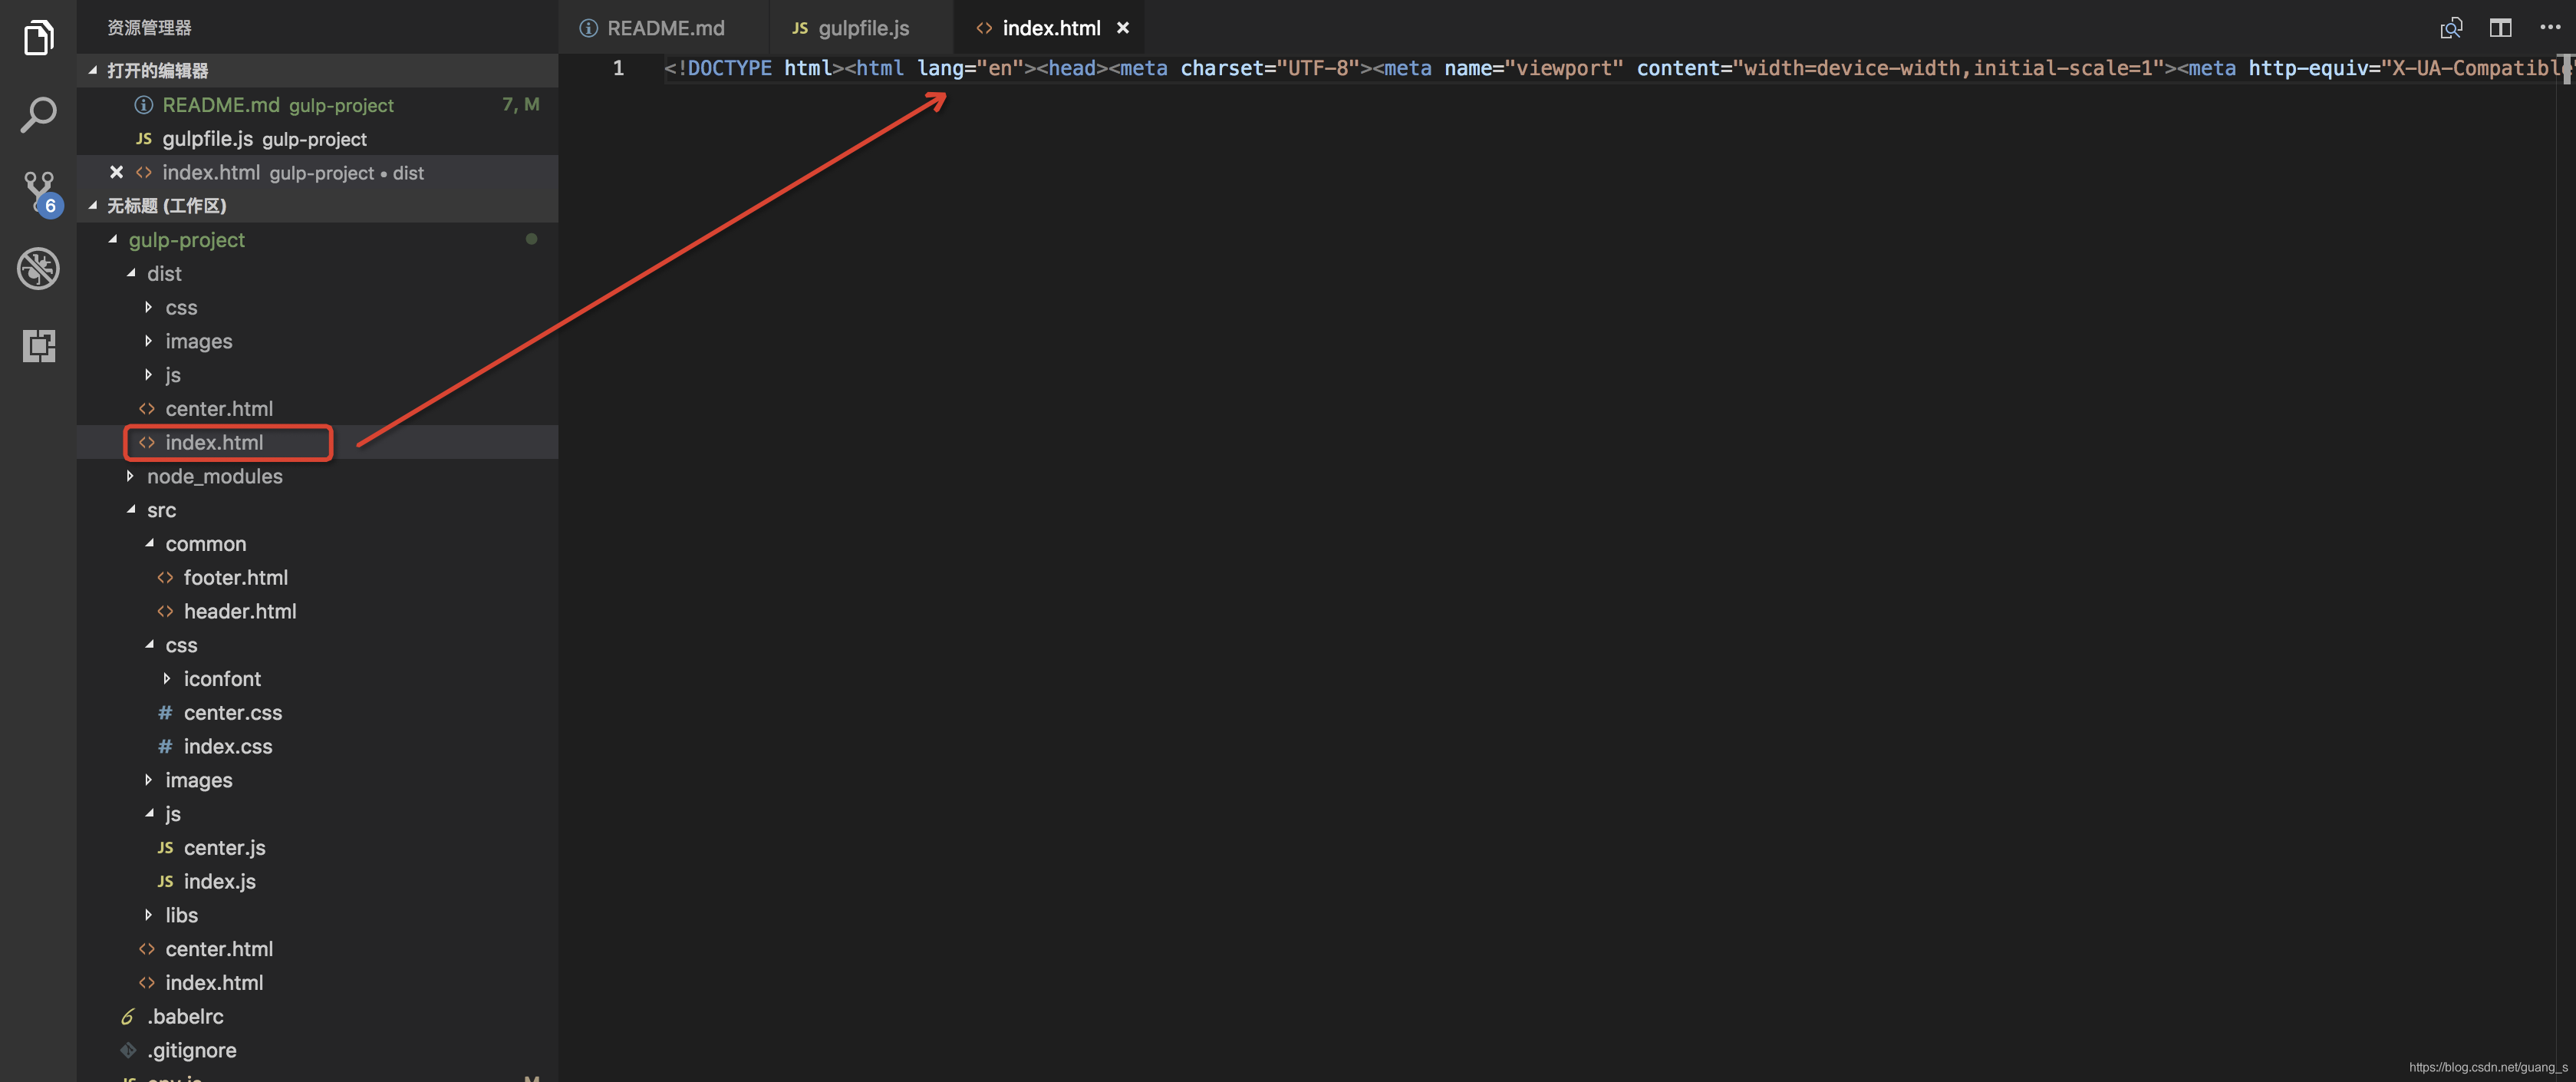Open header.html in common folder

tap(317, 611)
